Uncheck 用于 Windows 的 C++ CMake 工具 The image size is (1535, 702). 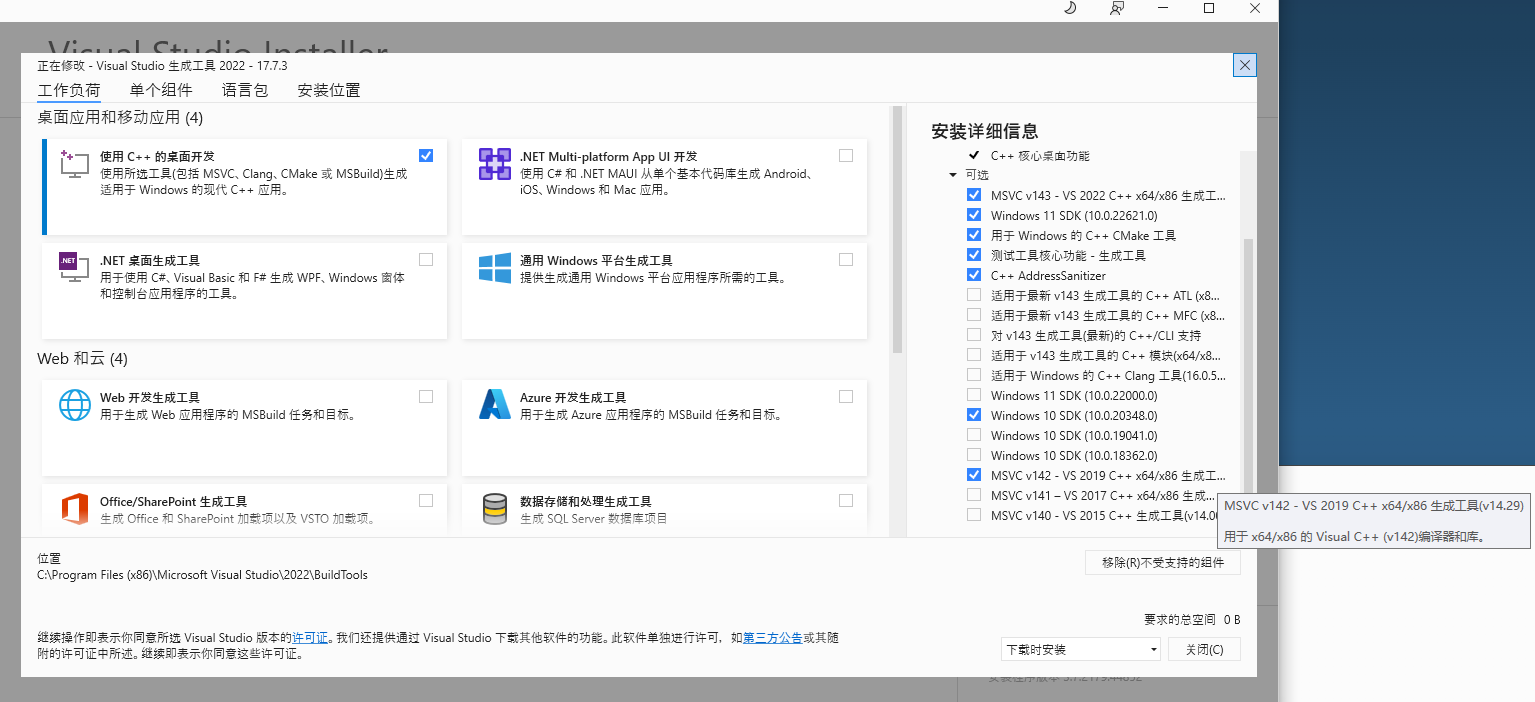974,235
